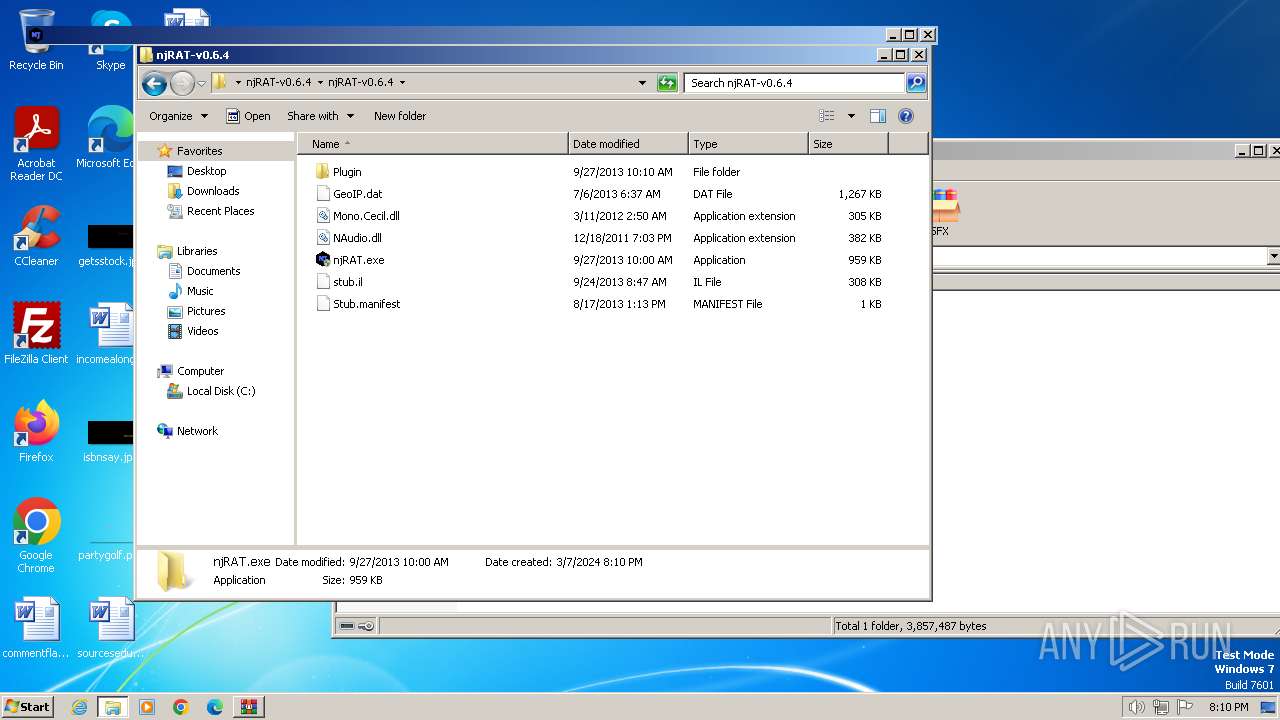
Task: Open Local Disk (C:)
Action: click(220, 391)
